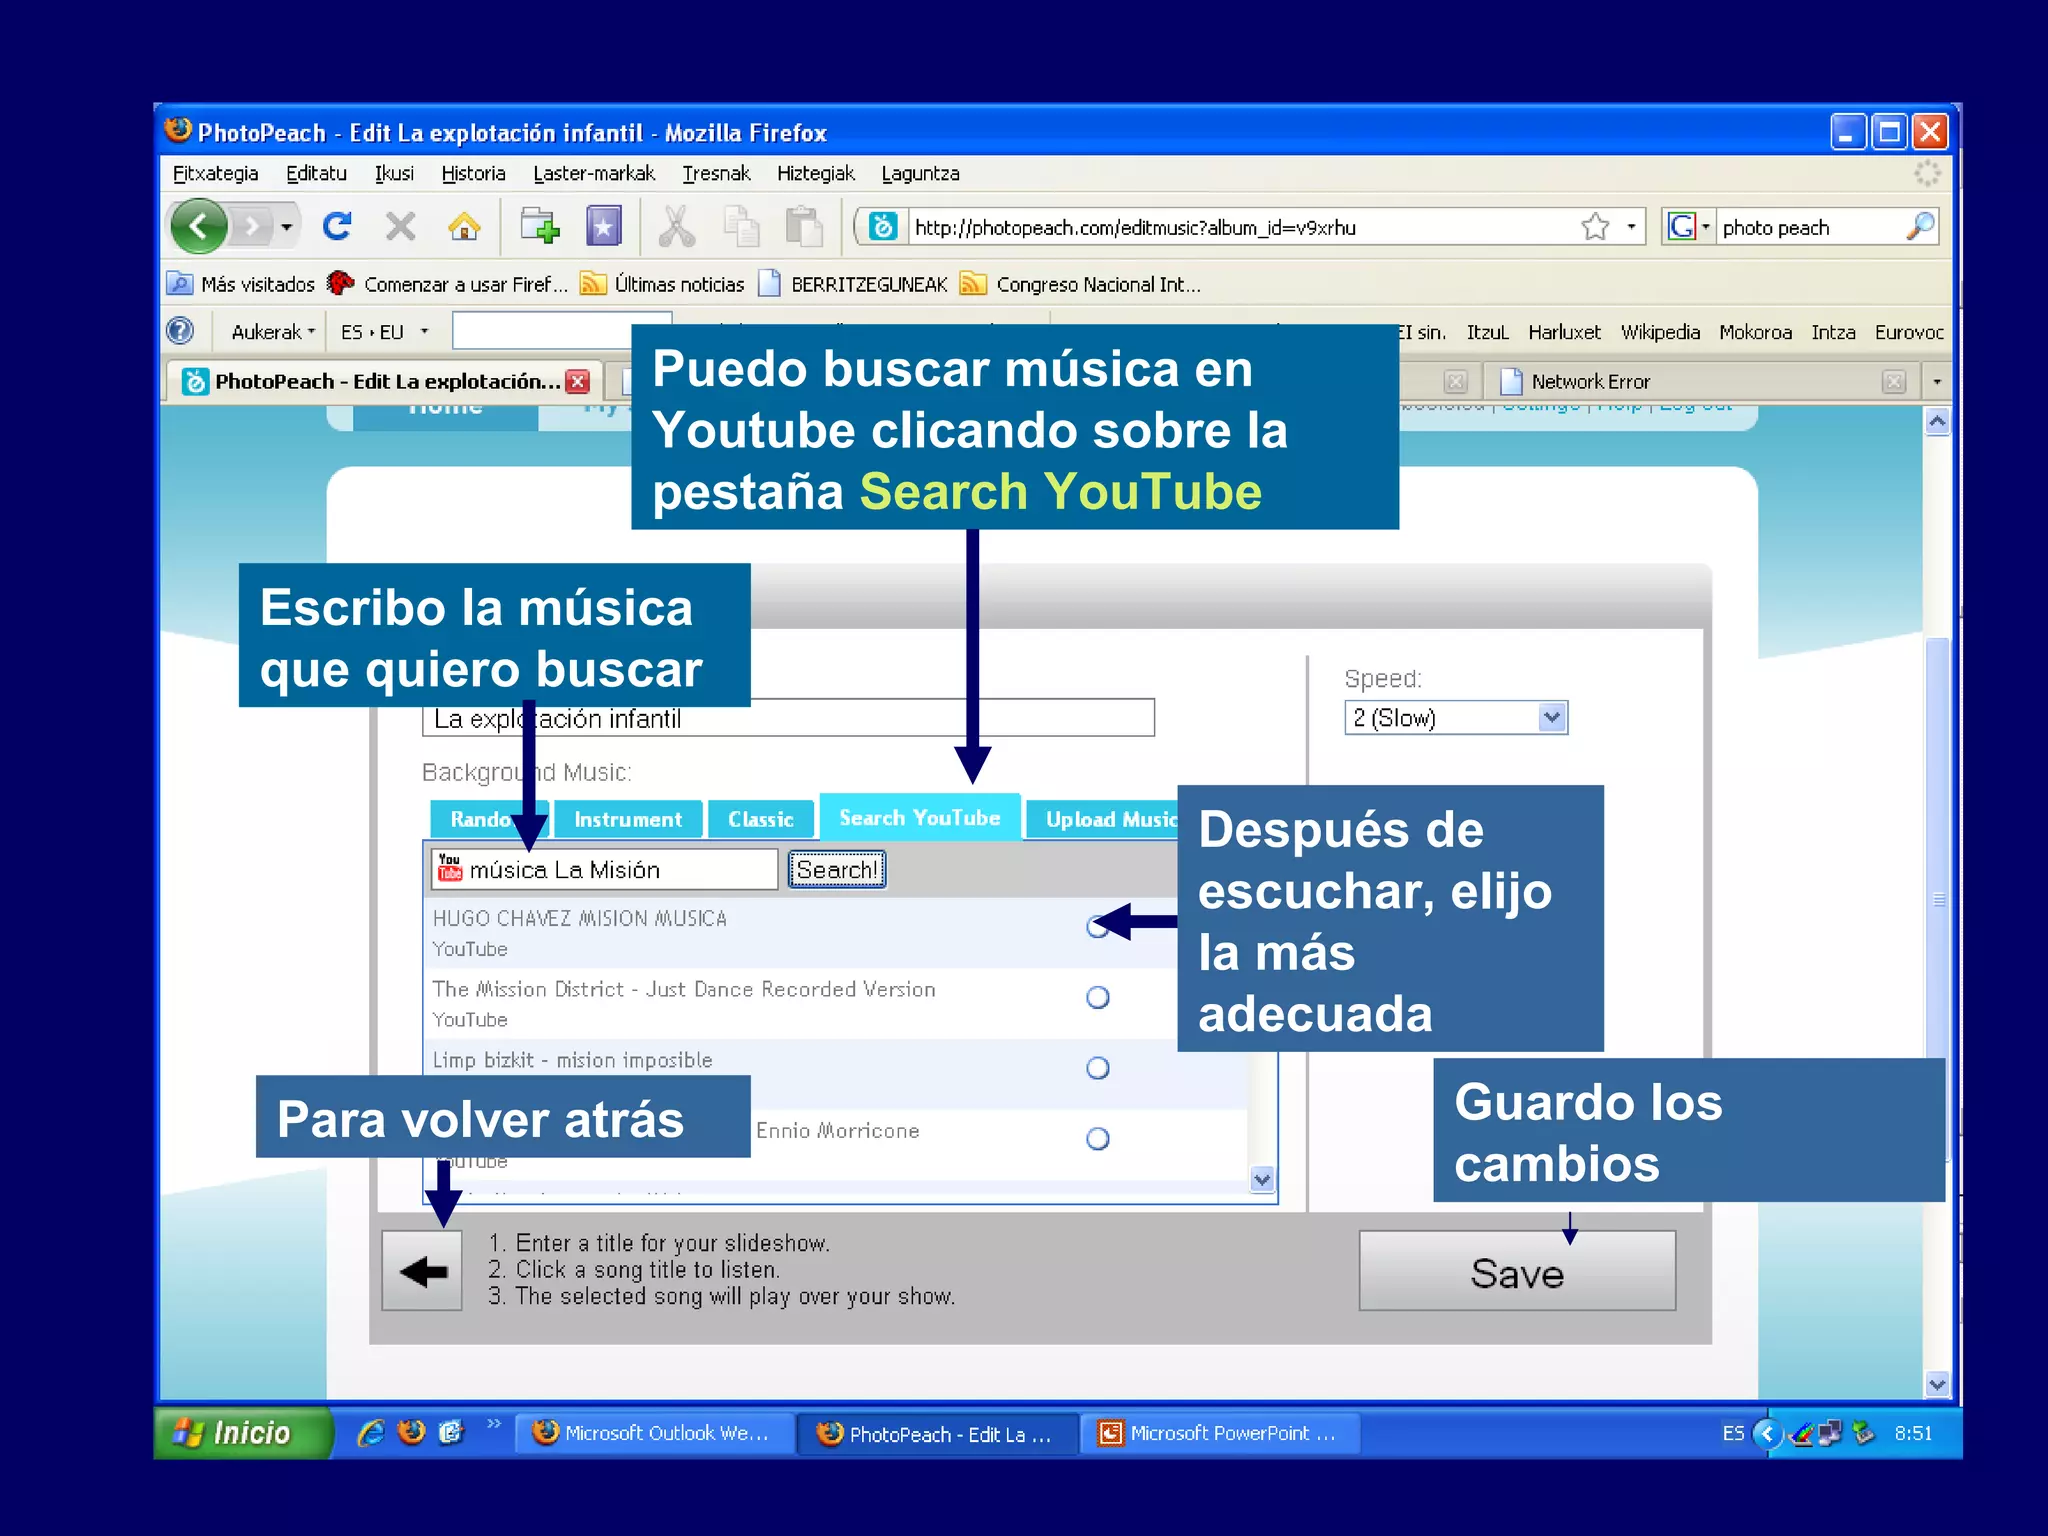The image size is (2048, 1536).
Task: Open the Laster-markak menu
Action: click(594, 173)
